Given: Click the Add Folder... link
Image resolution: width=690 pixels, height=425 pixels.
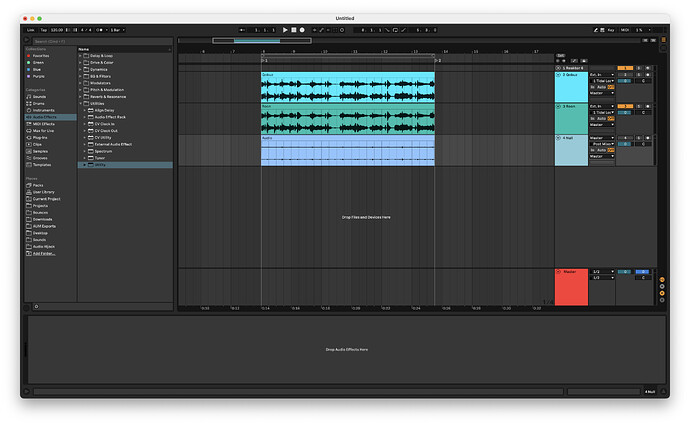Looking at the screenshot, I should (44, 253).
